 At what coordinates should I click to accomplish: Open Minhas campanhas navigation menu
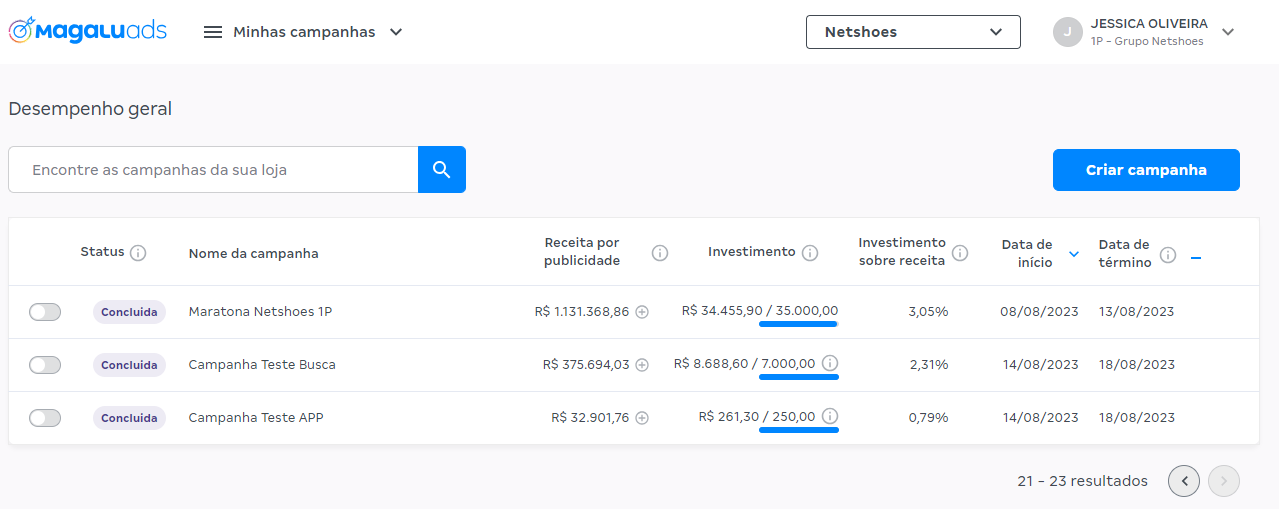[x=303, y=32]
